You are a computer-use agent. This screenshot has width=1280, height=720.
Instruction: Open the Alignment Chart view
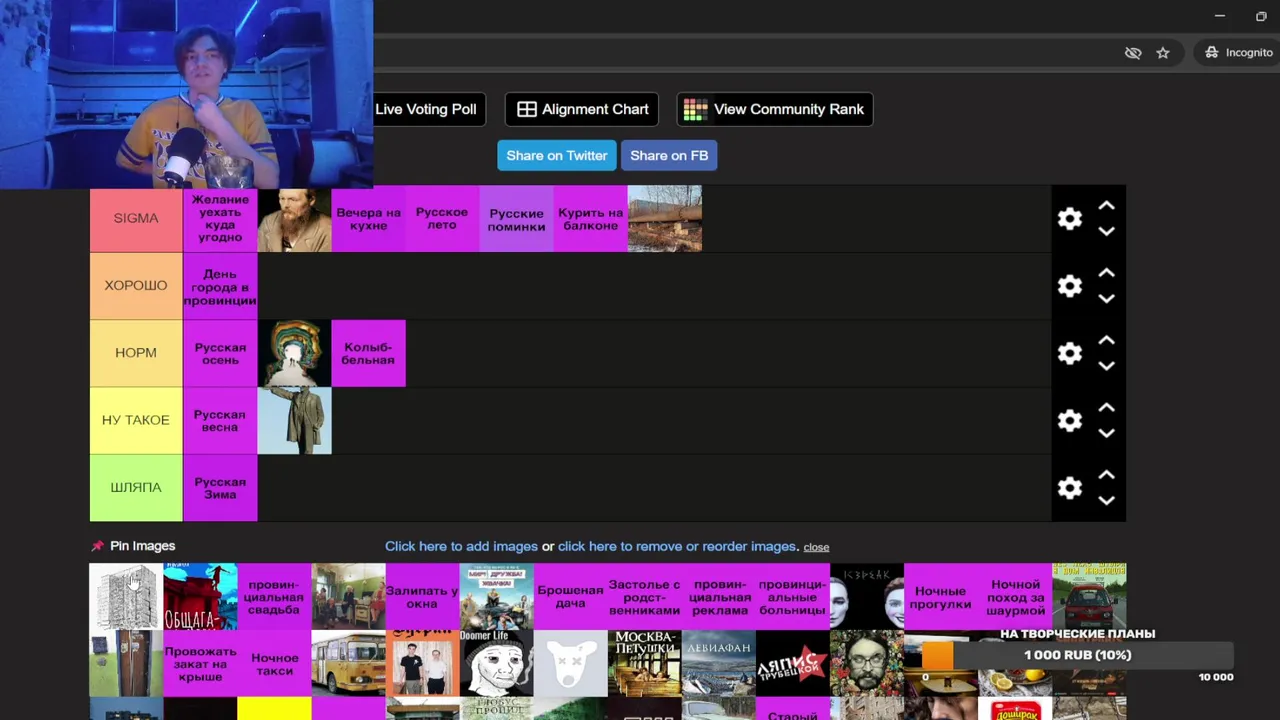point(582,109)
